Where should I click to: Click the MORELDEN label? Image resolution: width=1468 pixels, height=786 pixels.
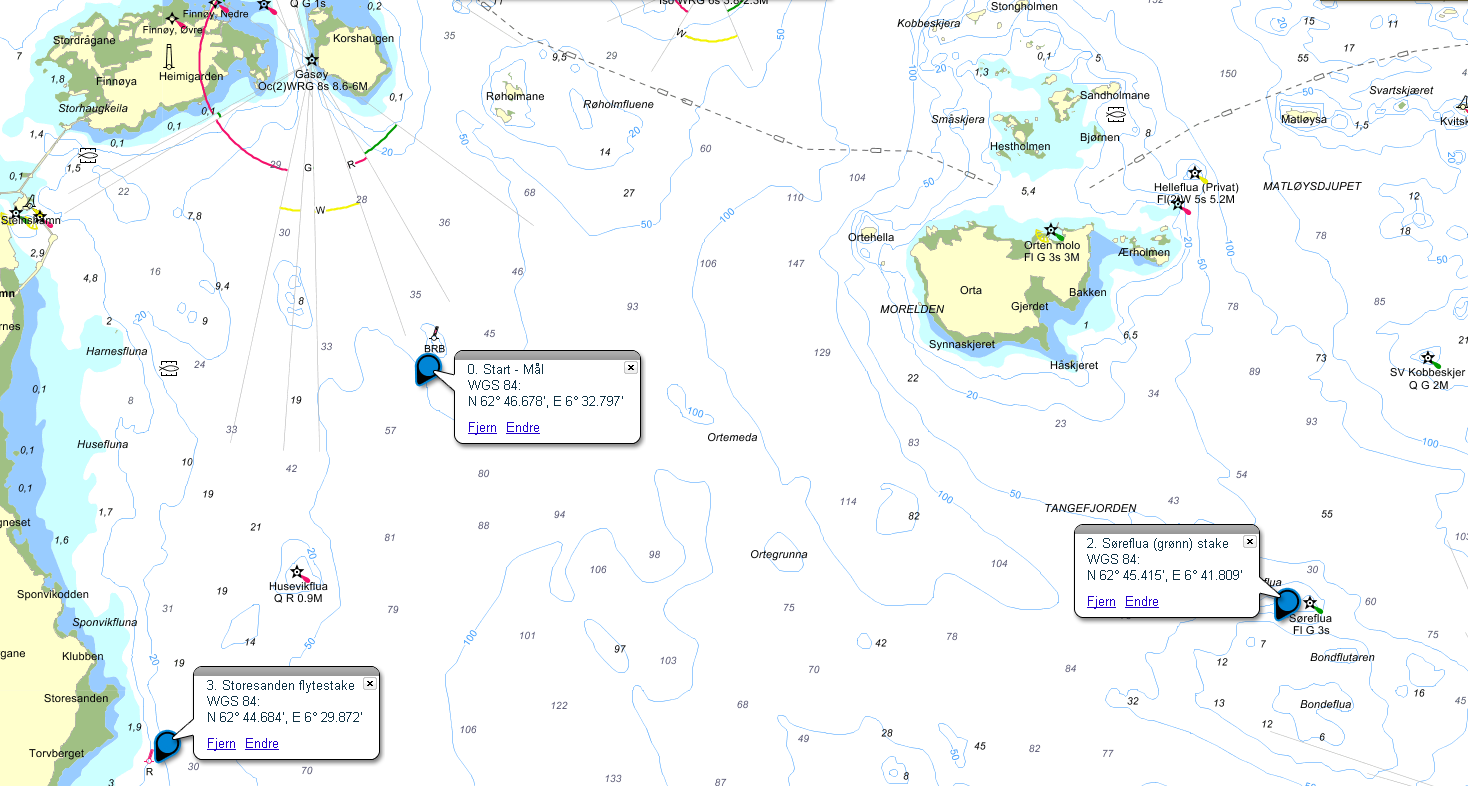pos(912,309)
